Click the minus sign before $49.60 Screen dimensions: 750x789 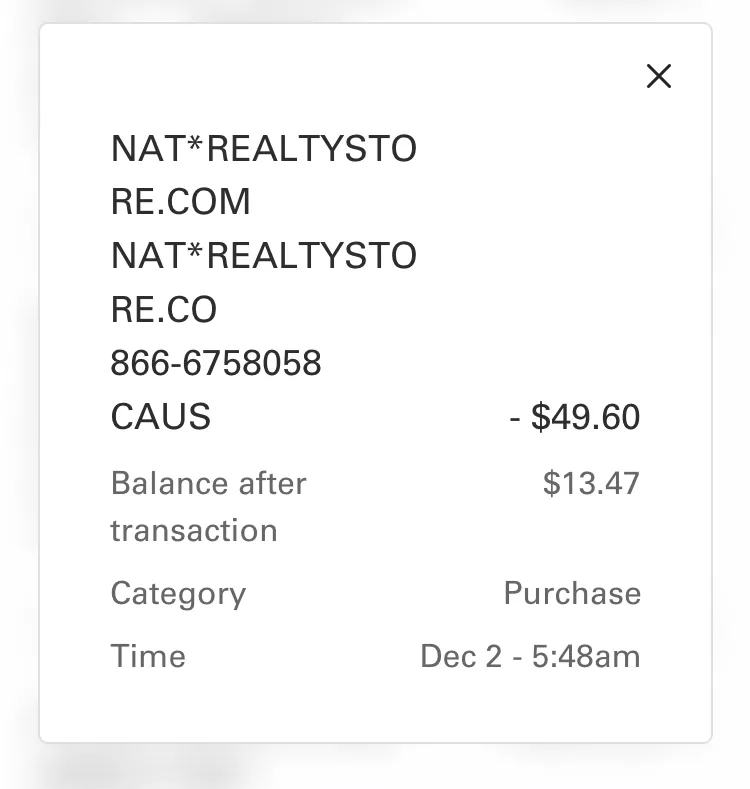click(515, 417)
